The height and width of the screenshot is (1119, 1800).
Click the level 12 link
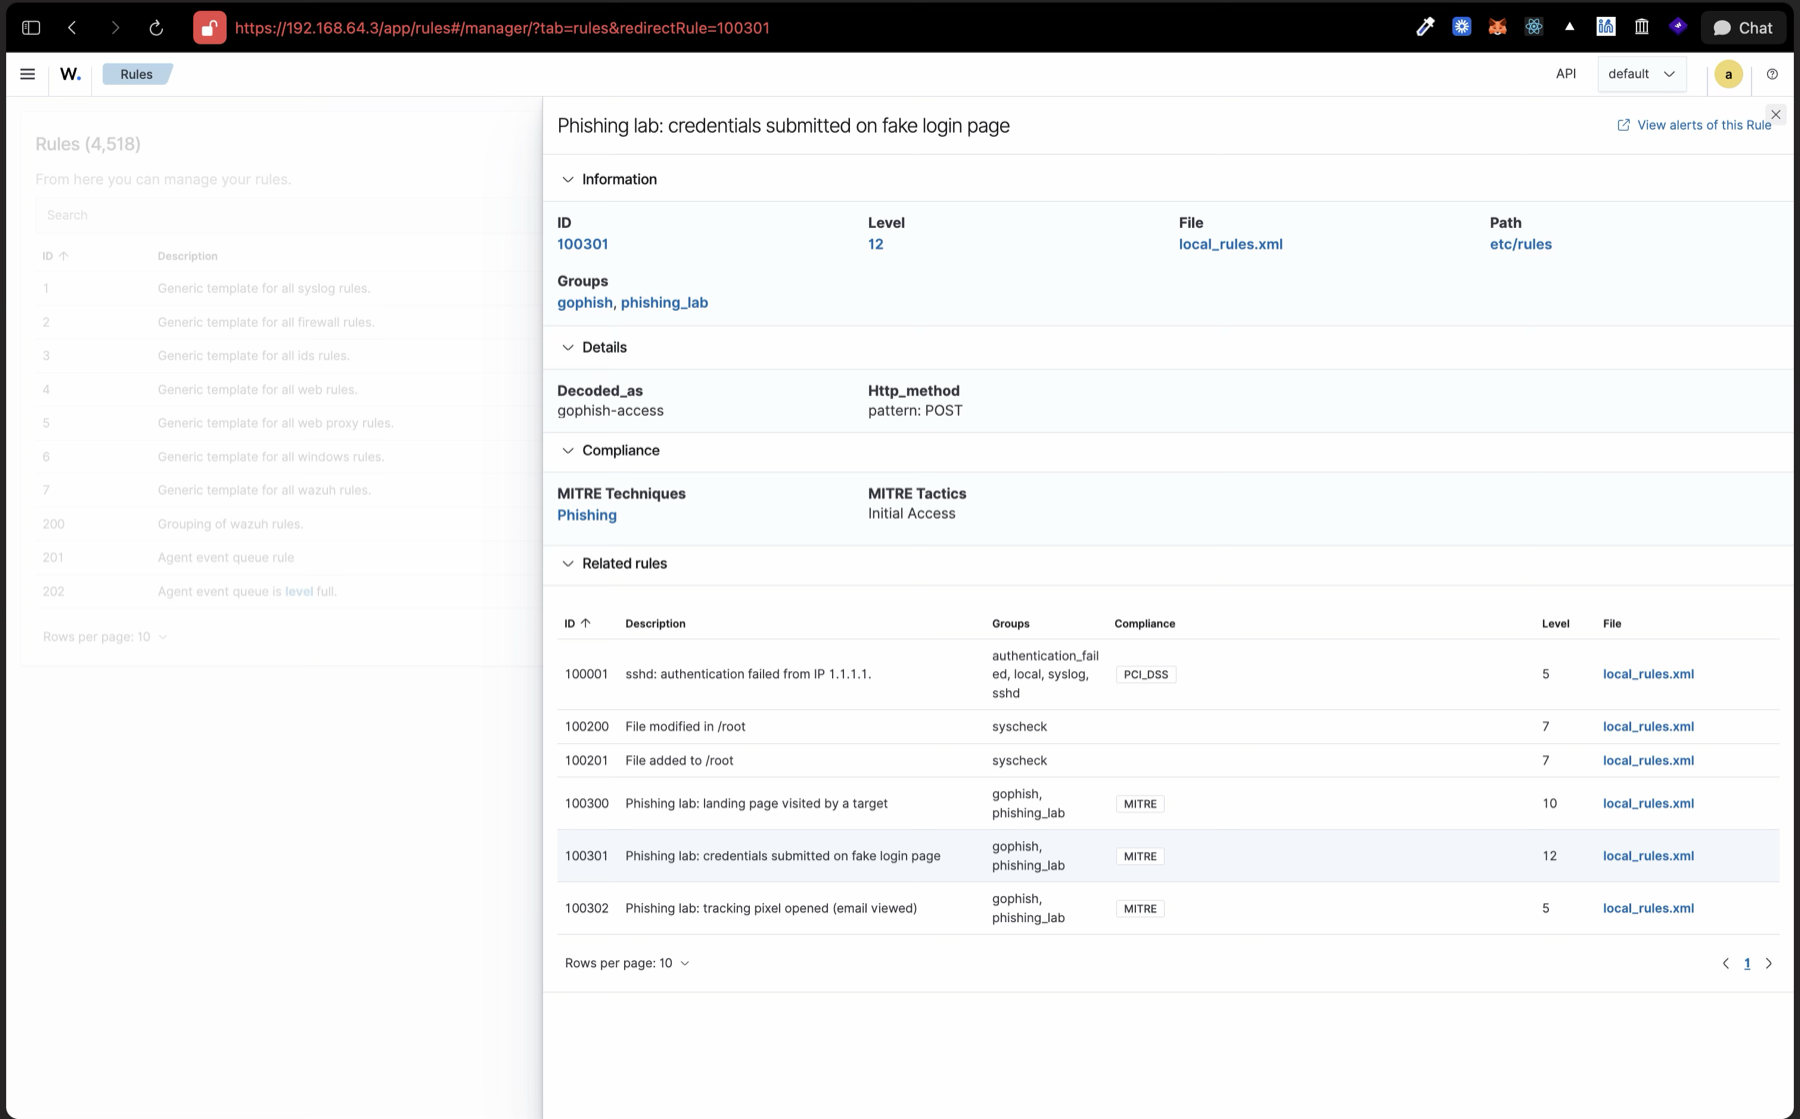875,244
